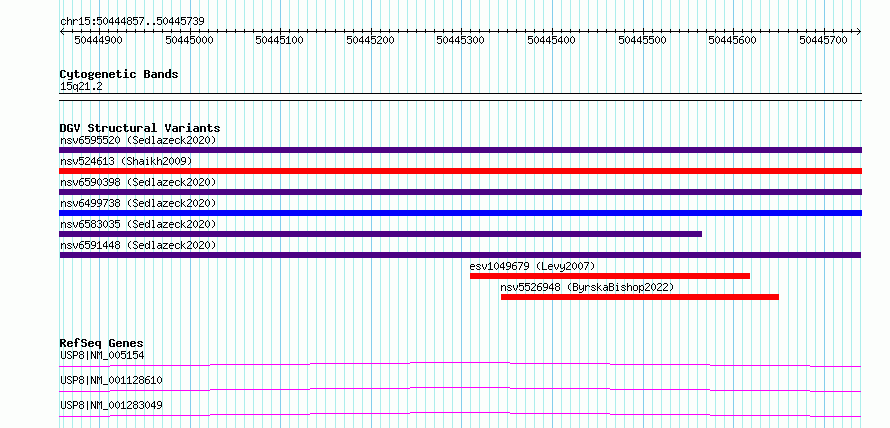890x428 pixels.
Task: Select the purple bar under nsv6591448
Action: [x=460, y=255]
